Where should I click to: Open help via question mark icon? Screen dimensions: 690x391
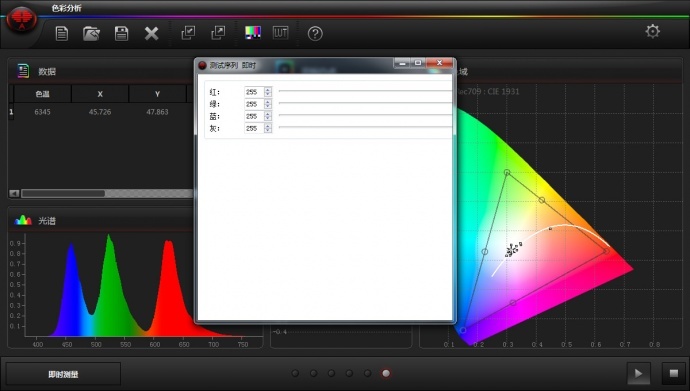tap(315, 33)
